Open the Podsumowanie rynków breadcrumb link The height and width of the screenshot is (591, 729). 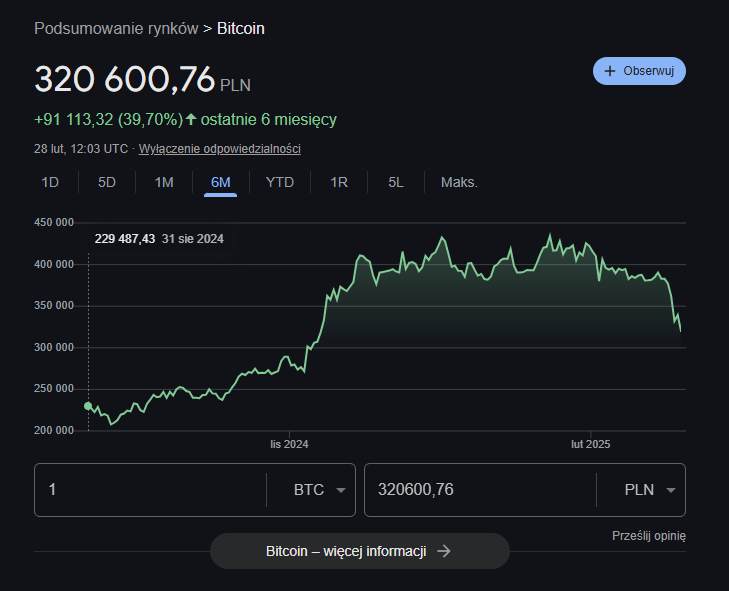116,28
